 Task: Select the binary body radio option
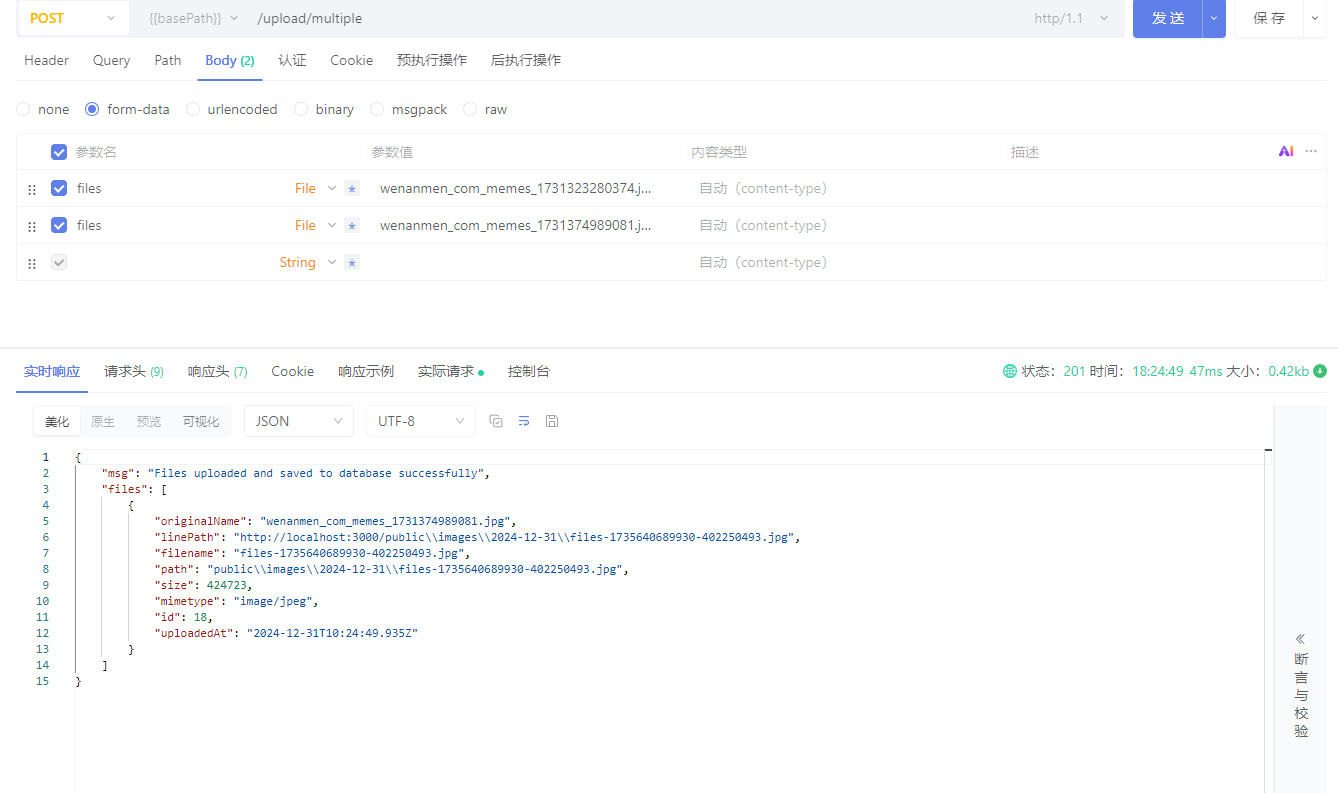(x=301, y=109)
